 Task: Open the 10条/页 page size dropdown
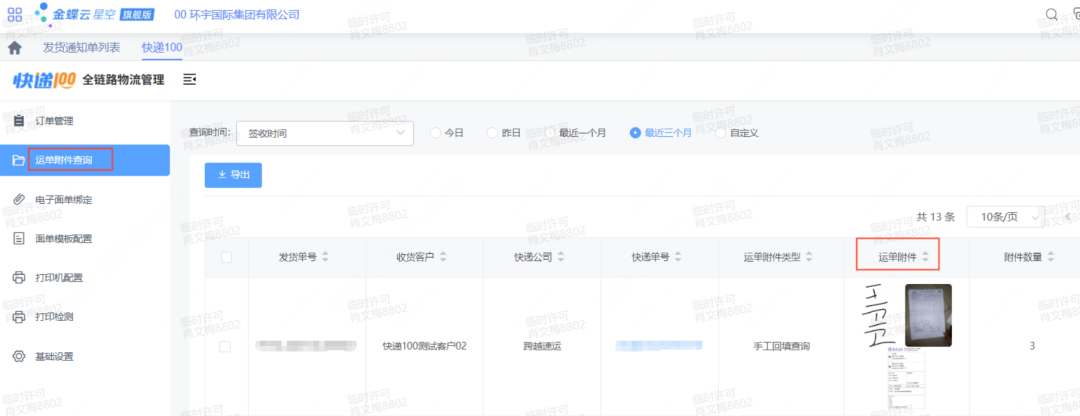coord(1006,217)
